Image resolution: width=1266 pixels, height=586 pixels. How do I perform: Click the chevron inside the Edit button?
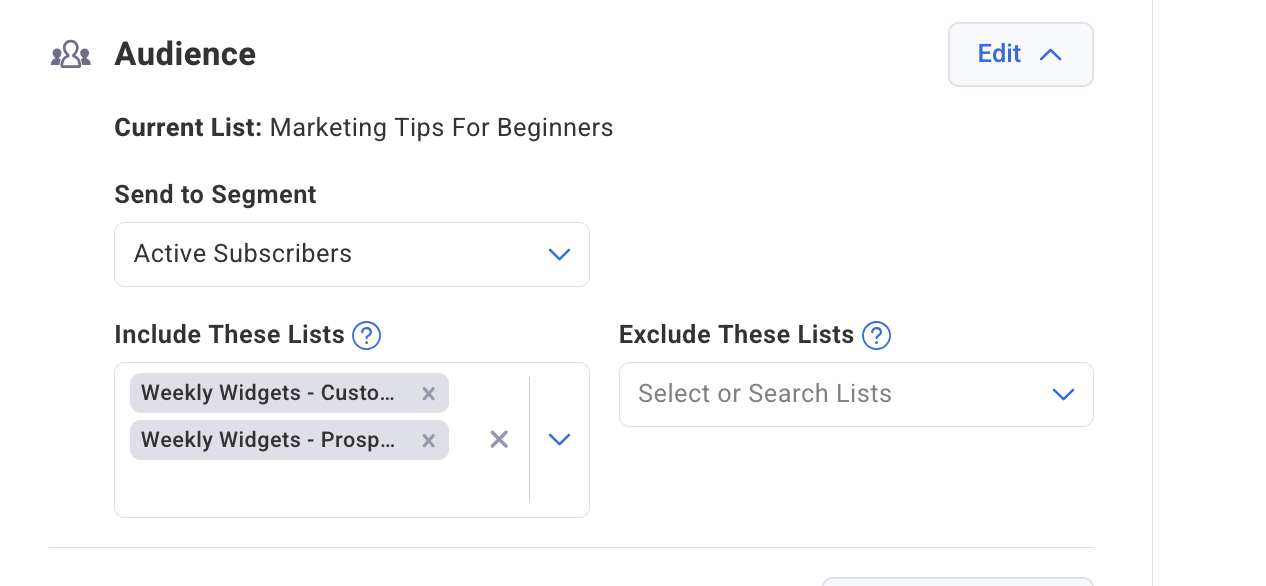tap(1050, 54)
